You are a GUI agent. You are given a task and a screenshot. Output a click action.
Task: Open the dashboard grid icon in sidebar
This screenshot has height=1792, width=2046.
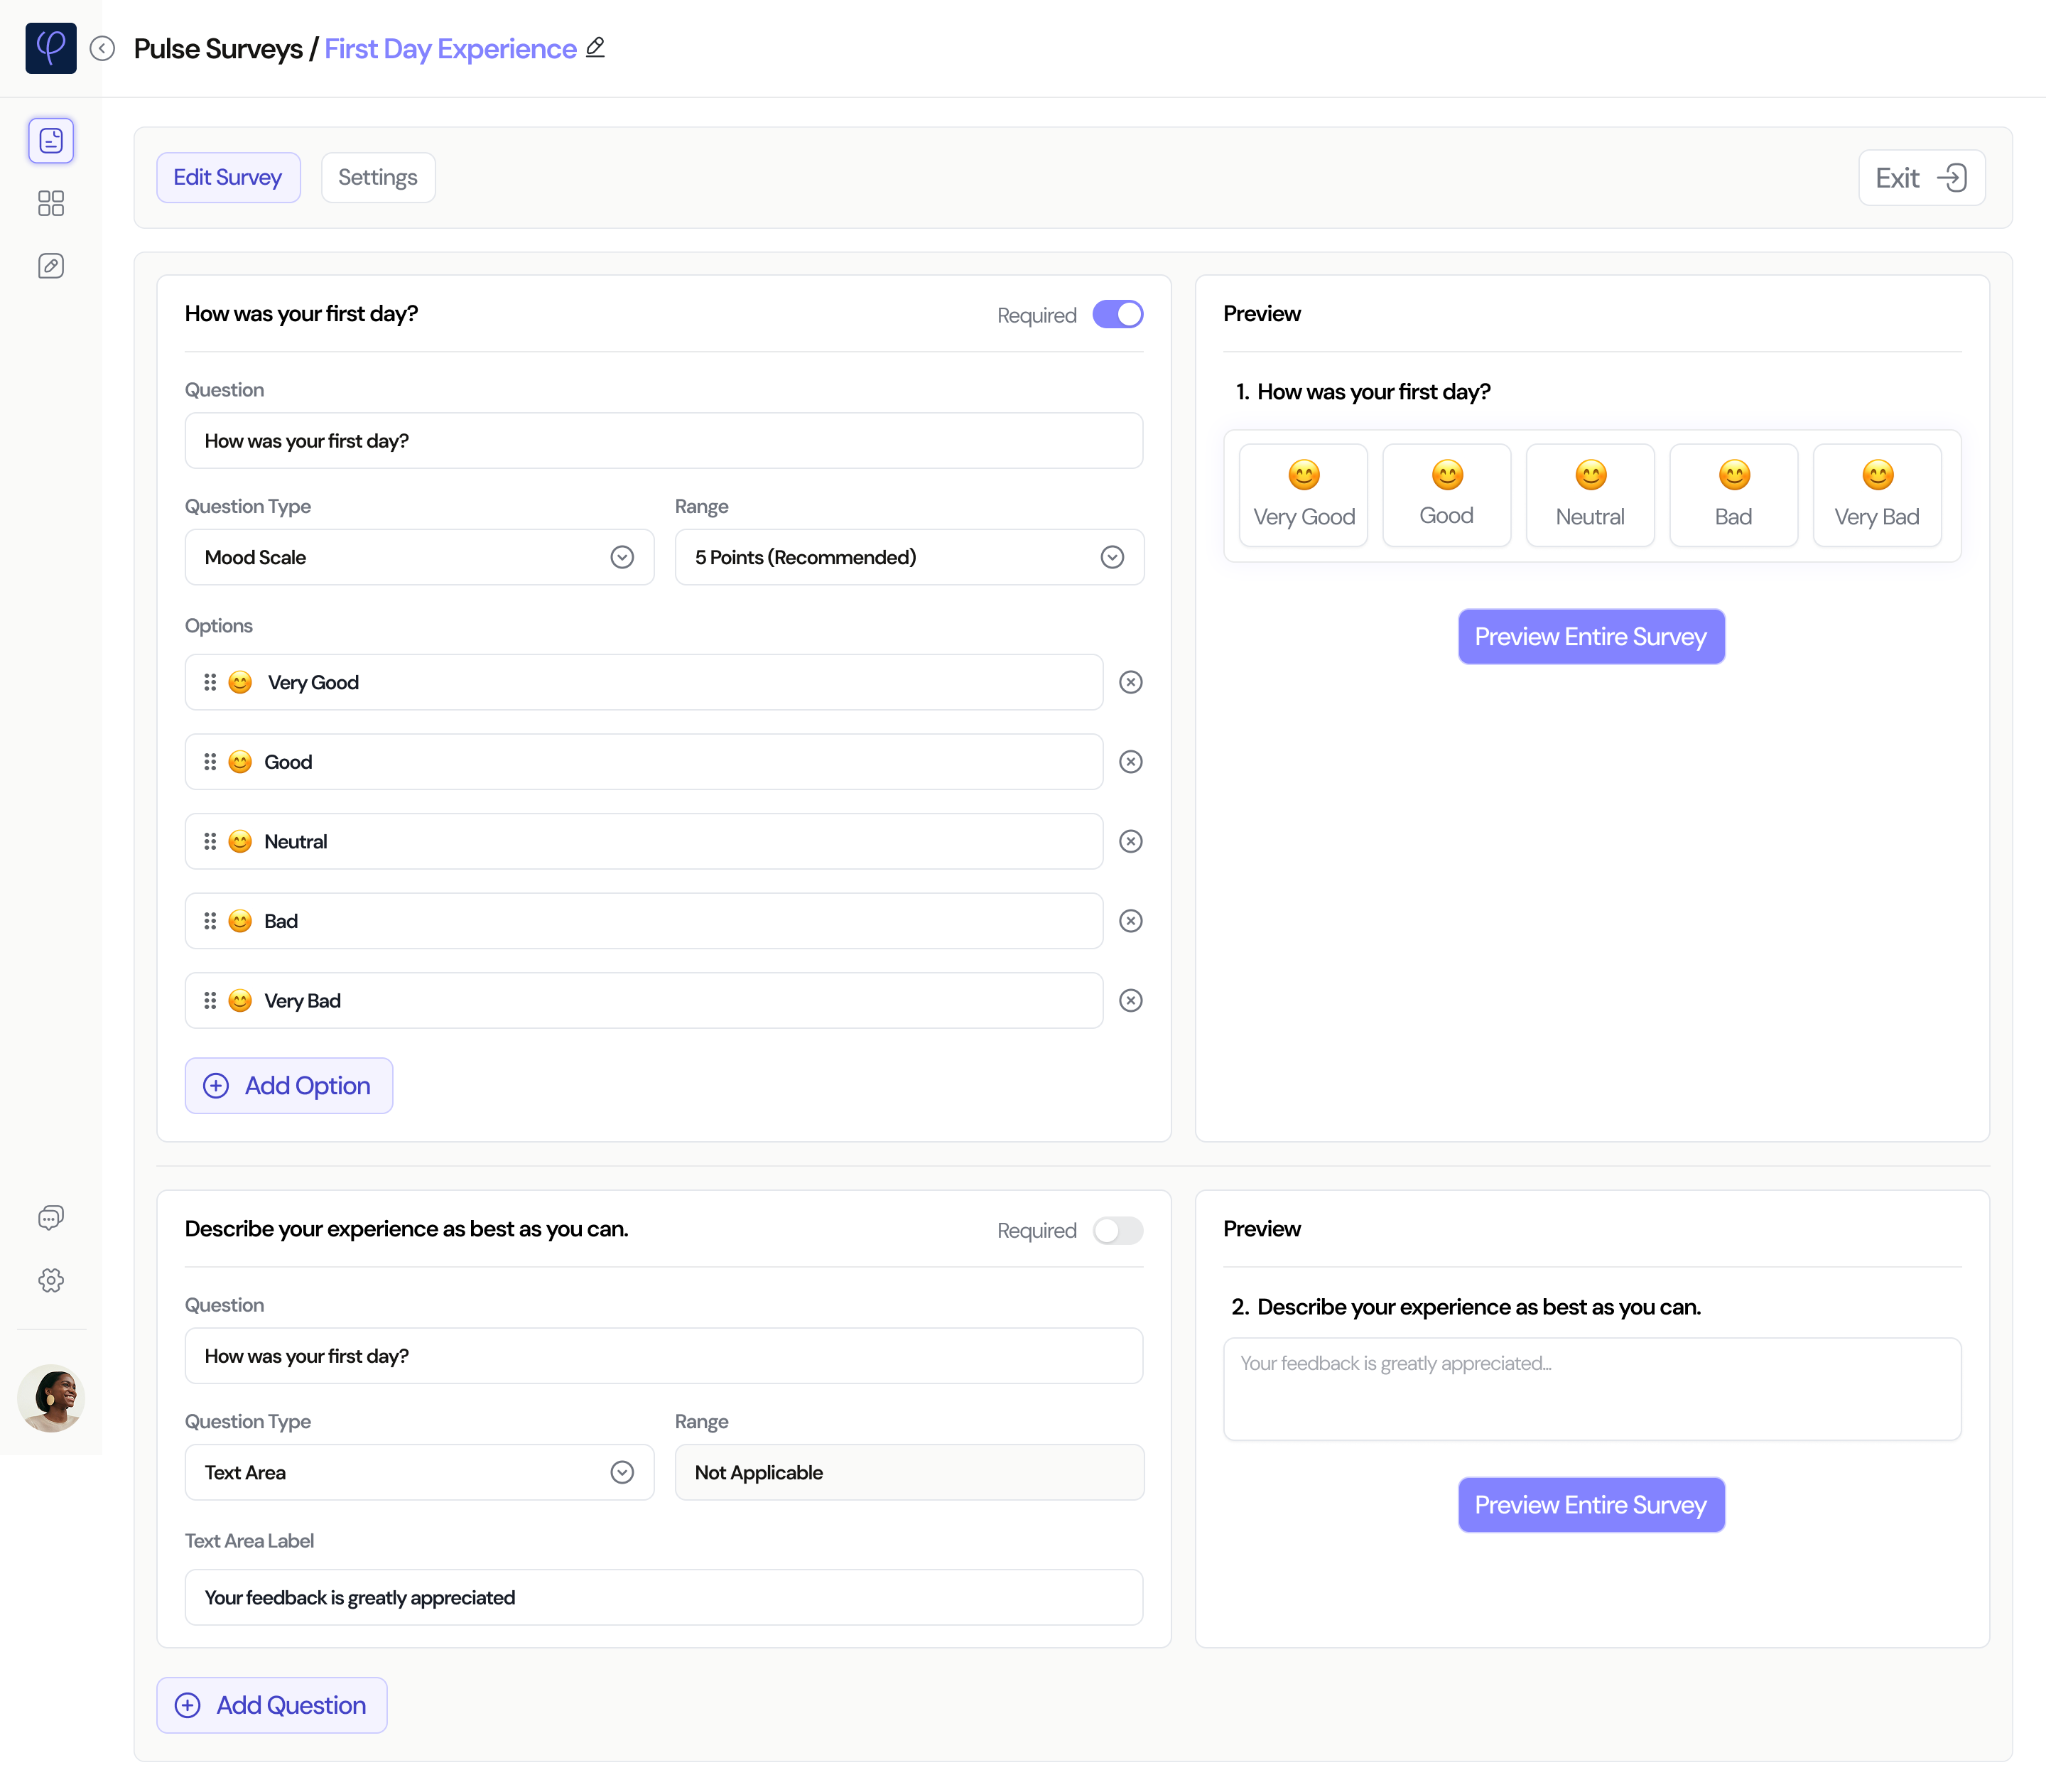[x=51, y=204]
